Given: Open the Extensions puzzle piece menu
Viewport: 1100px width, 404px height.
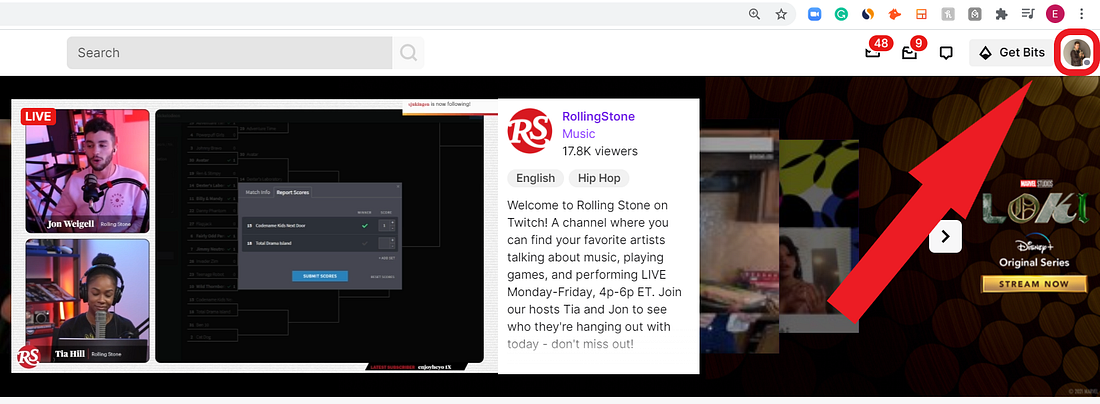Looking at the screenshot, I should 1002,14.
